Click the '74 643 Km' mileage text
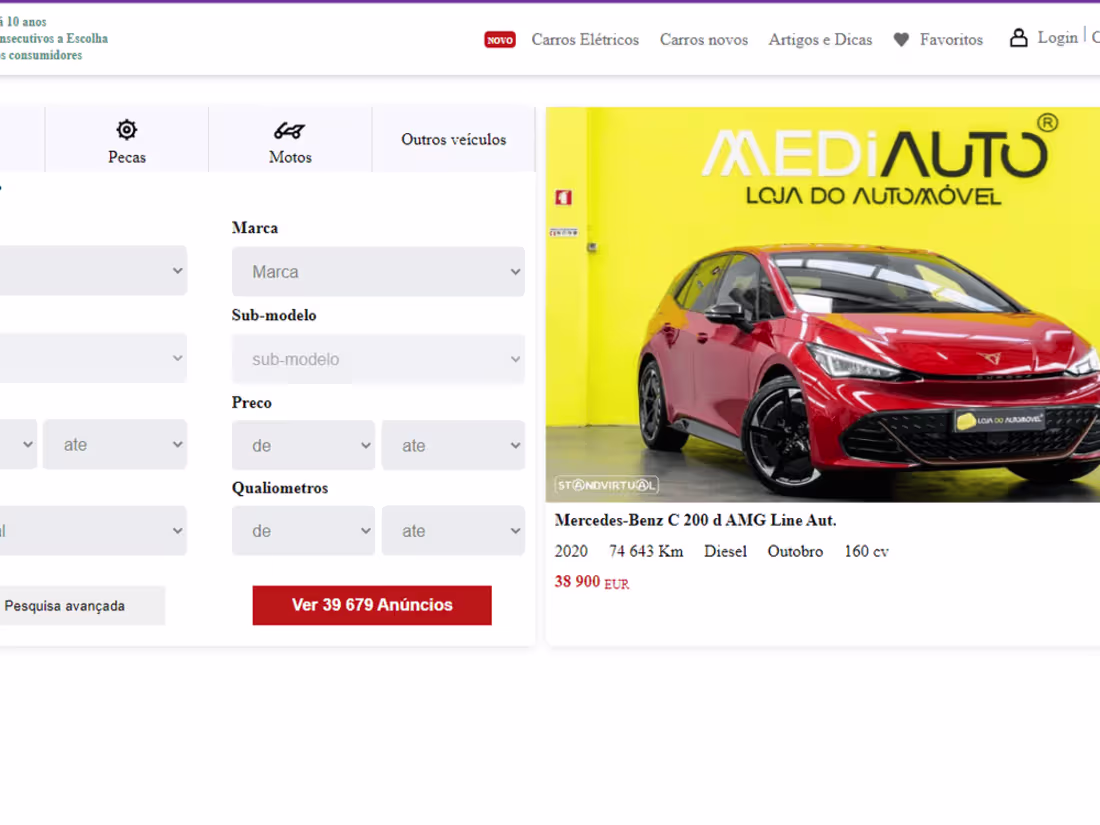Viewport: 1100px width, 825px height. tap(646, 551)
